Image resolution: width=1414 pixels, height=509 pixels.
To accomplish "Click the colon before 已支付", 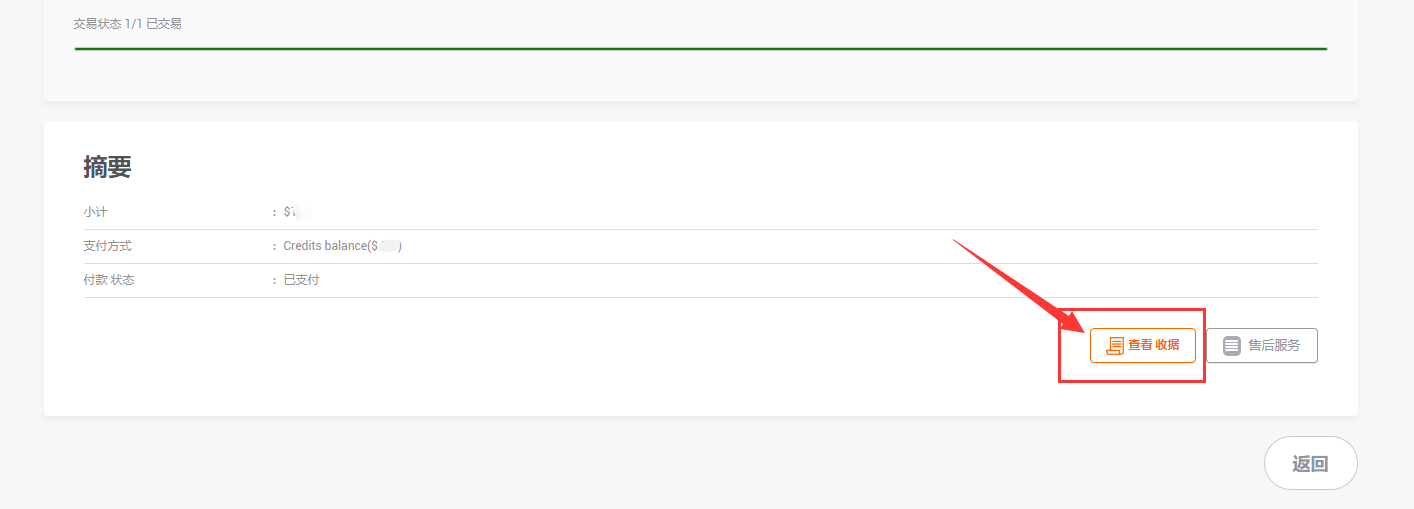I will [274, 280].
